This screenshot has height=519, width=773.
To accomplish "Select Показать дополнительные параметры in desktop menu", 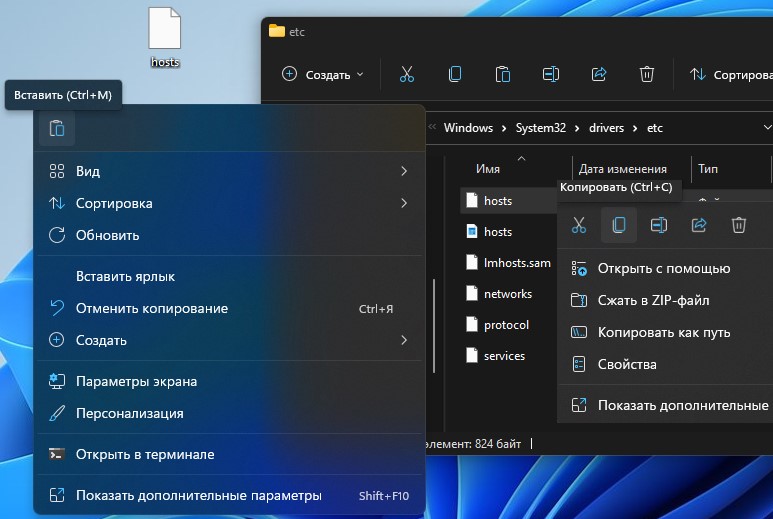I will tap(229, 495).
